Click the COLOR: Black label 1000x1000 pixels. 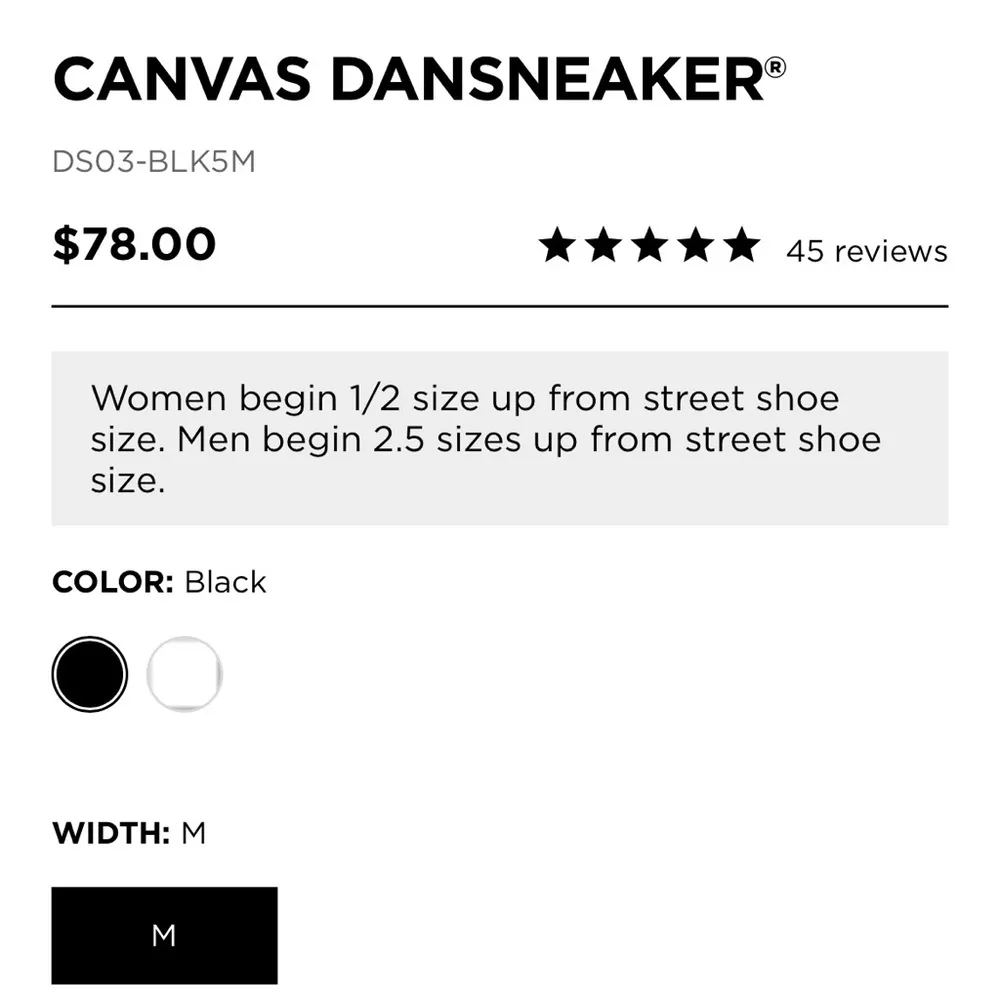tap(159, 581)
